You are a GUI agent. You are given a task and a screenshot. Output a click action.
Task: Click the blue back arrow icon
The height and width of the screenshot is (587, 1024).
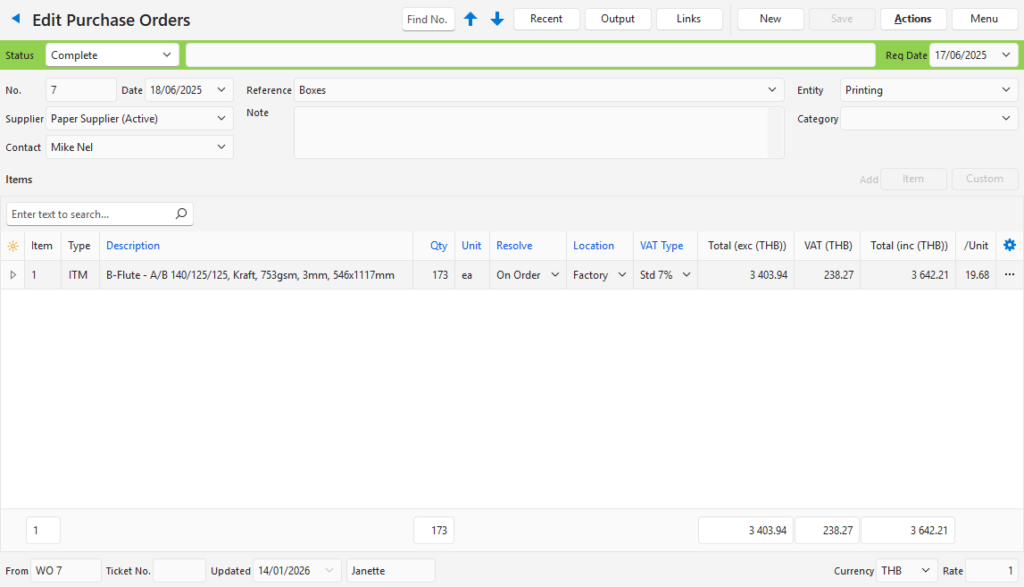tap(15, 19)
